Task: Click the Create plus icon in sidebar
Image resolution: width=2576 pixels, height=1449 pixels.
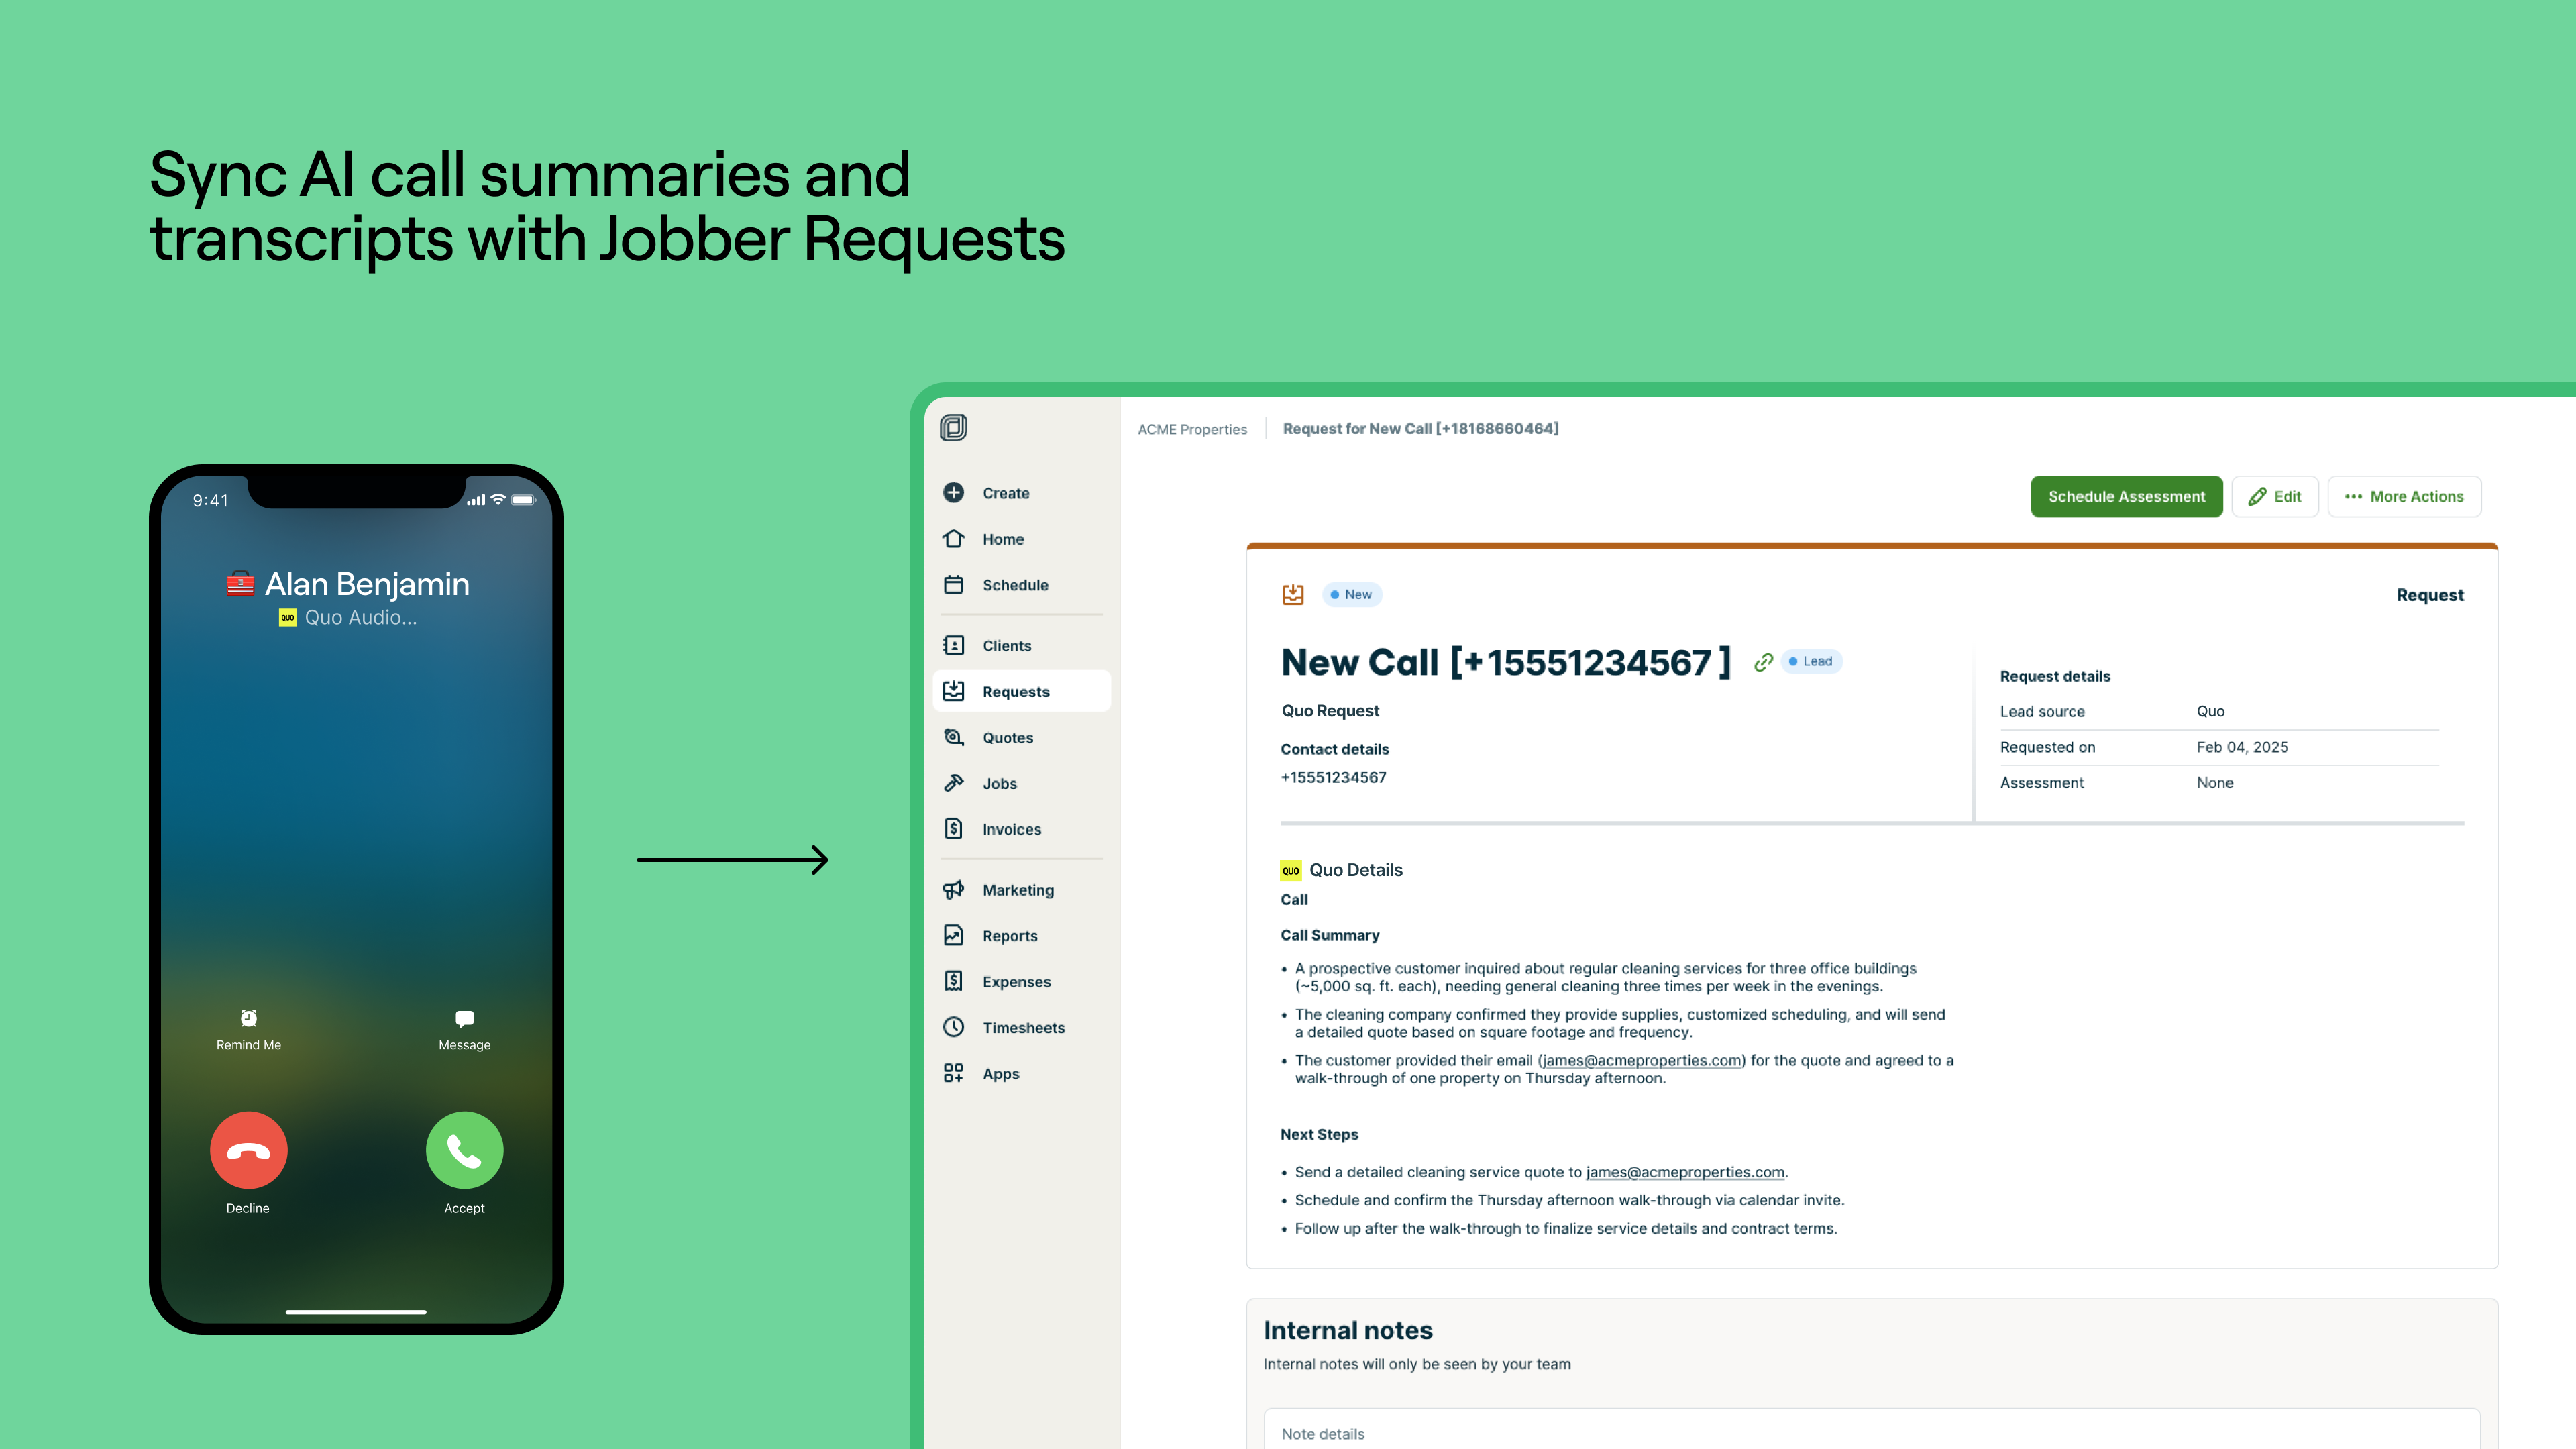Action: click(x=953, y=493)
